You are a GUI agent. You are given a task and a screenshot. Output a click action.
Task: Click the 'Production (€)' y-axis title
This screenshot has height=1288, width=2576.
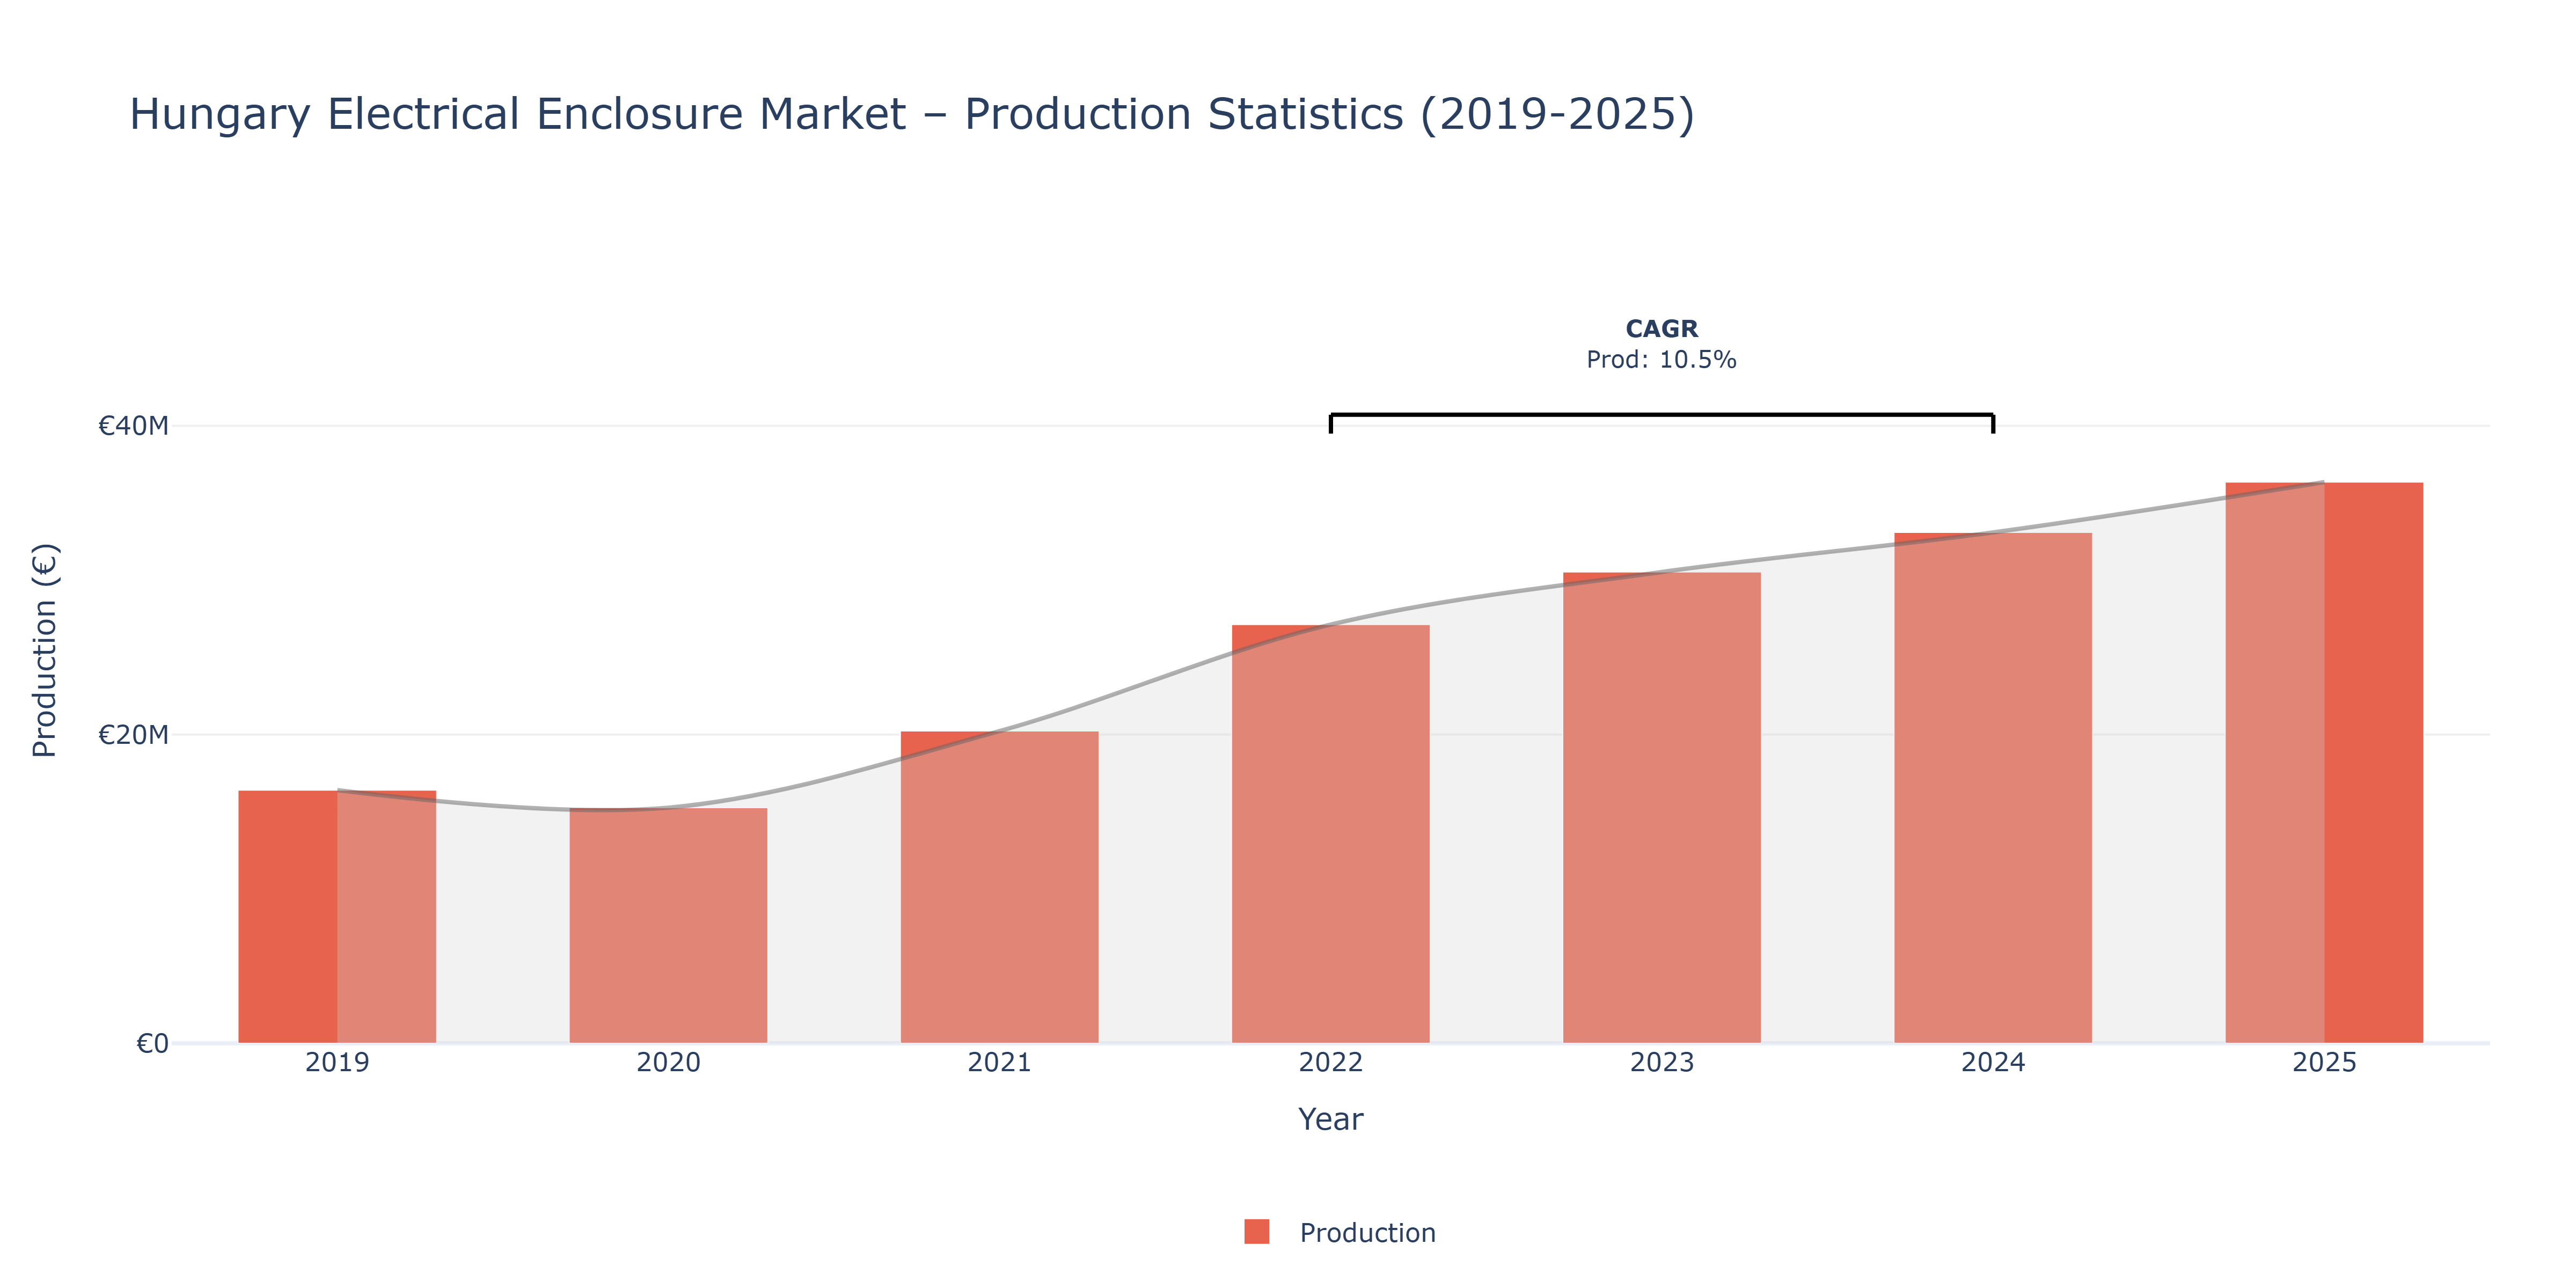tap(45, 650)
